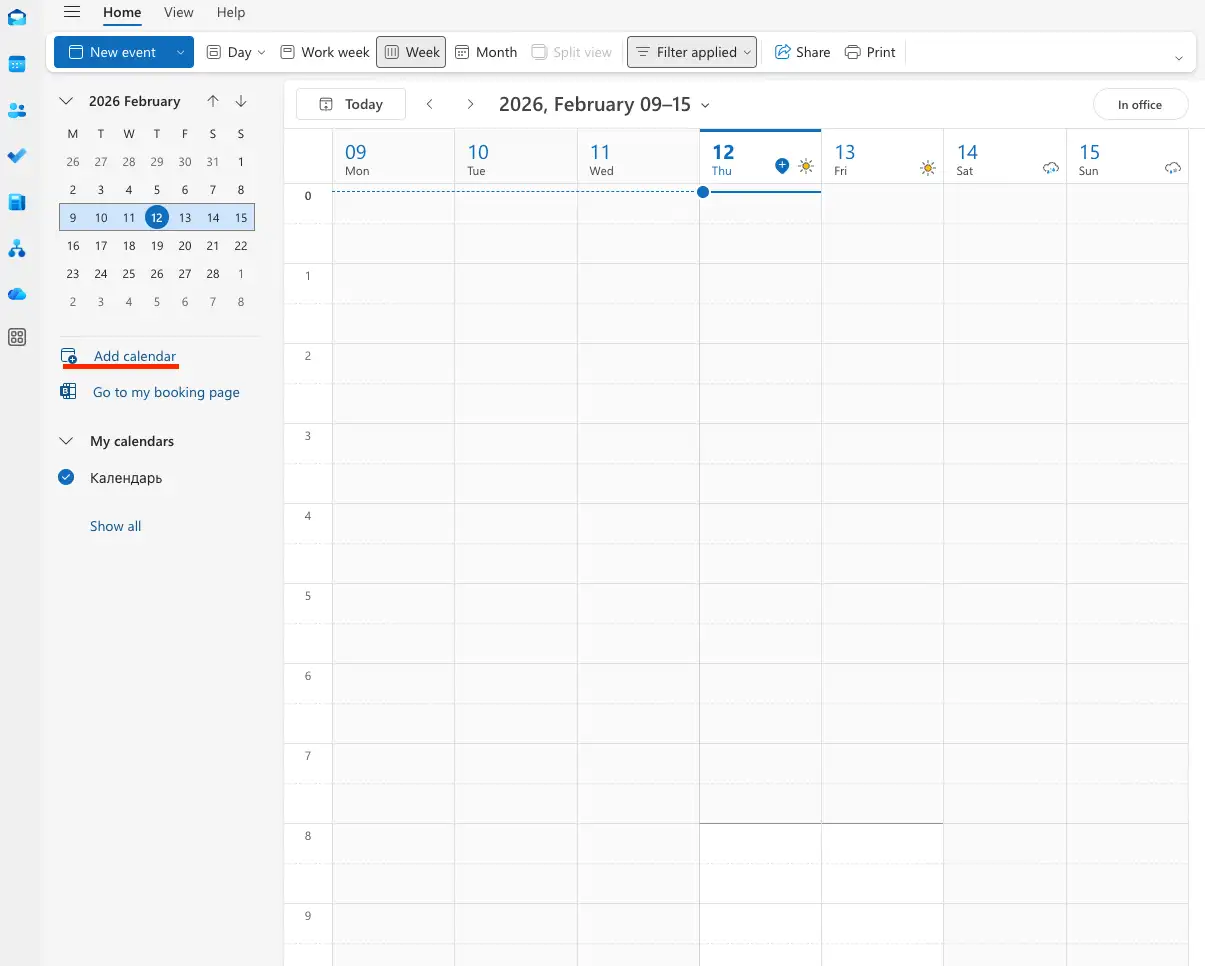Image resolution: width=1205 pixels, height=966 pixels.
Task: Switch calendar to Work week view
Action: [324, 51]
